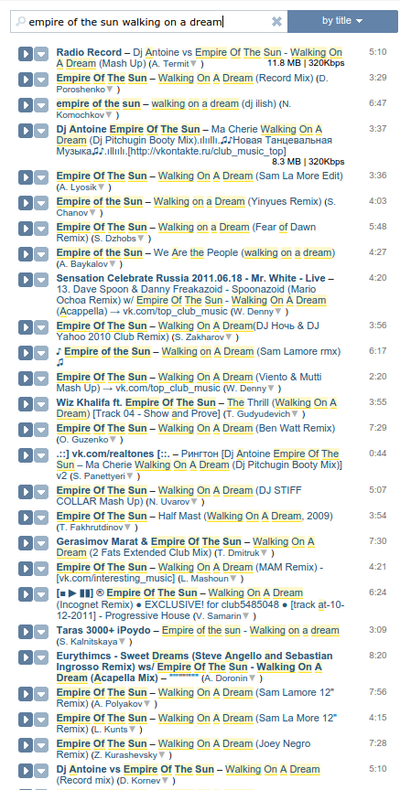
Task: Open download arrow menu for Record Mix track
Action: (x=41, y=79)
